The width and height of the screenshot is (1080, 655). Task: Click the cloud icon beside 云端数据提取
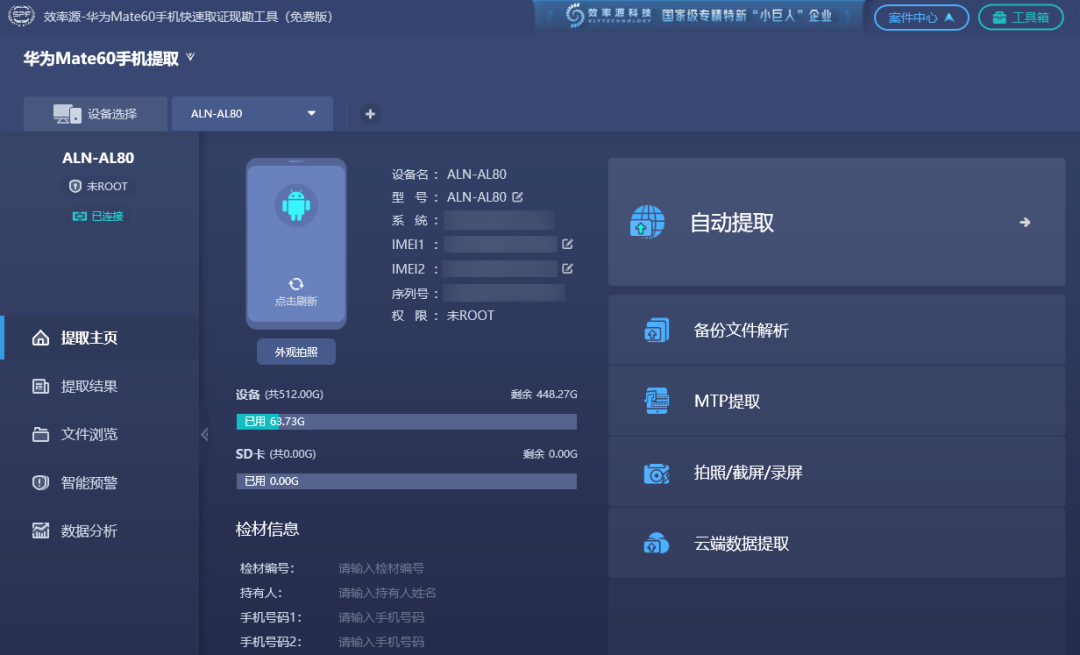point(656,543)
